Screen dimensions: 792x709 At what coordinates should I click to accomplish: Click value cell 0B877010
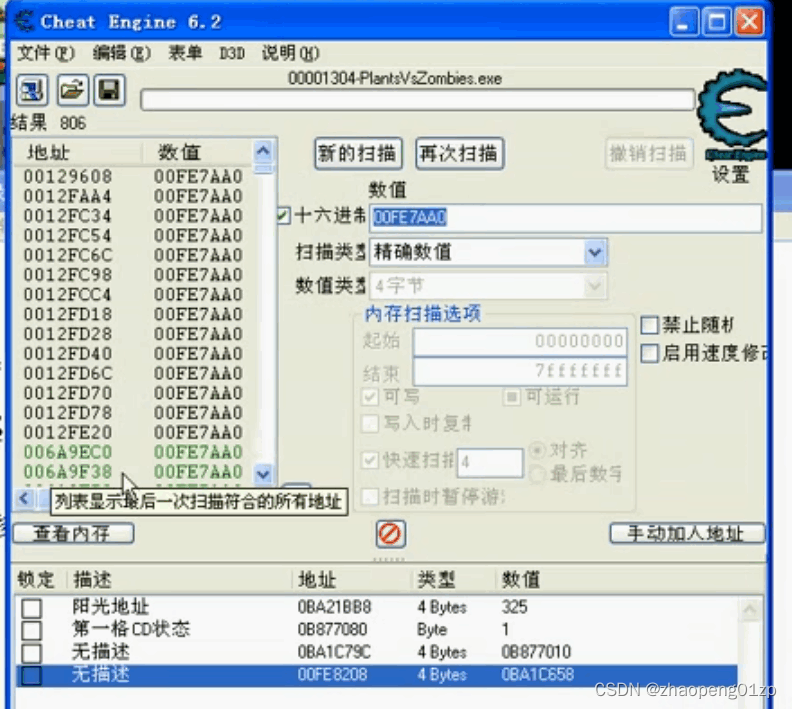pos(536,652)
